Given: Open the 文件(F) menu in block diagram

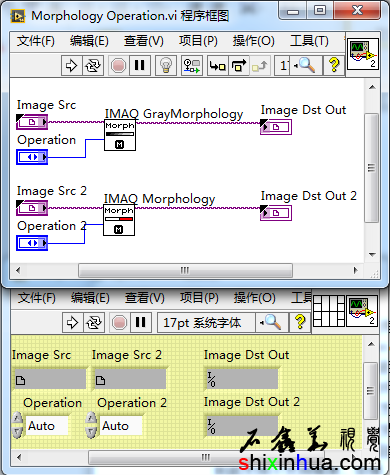Looking at the screenshot, I should (x=36, y=41).
